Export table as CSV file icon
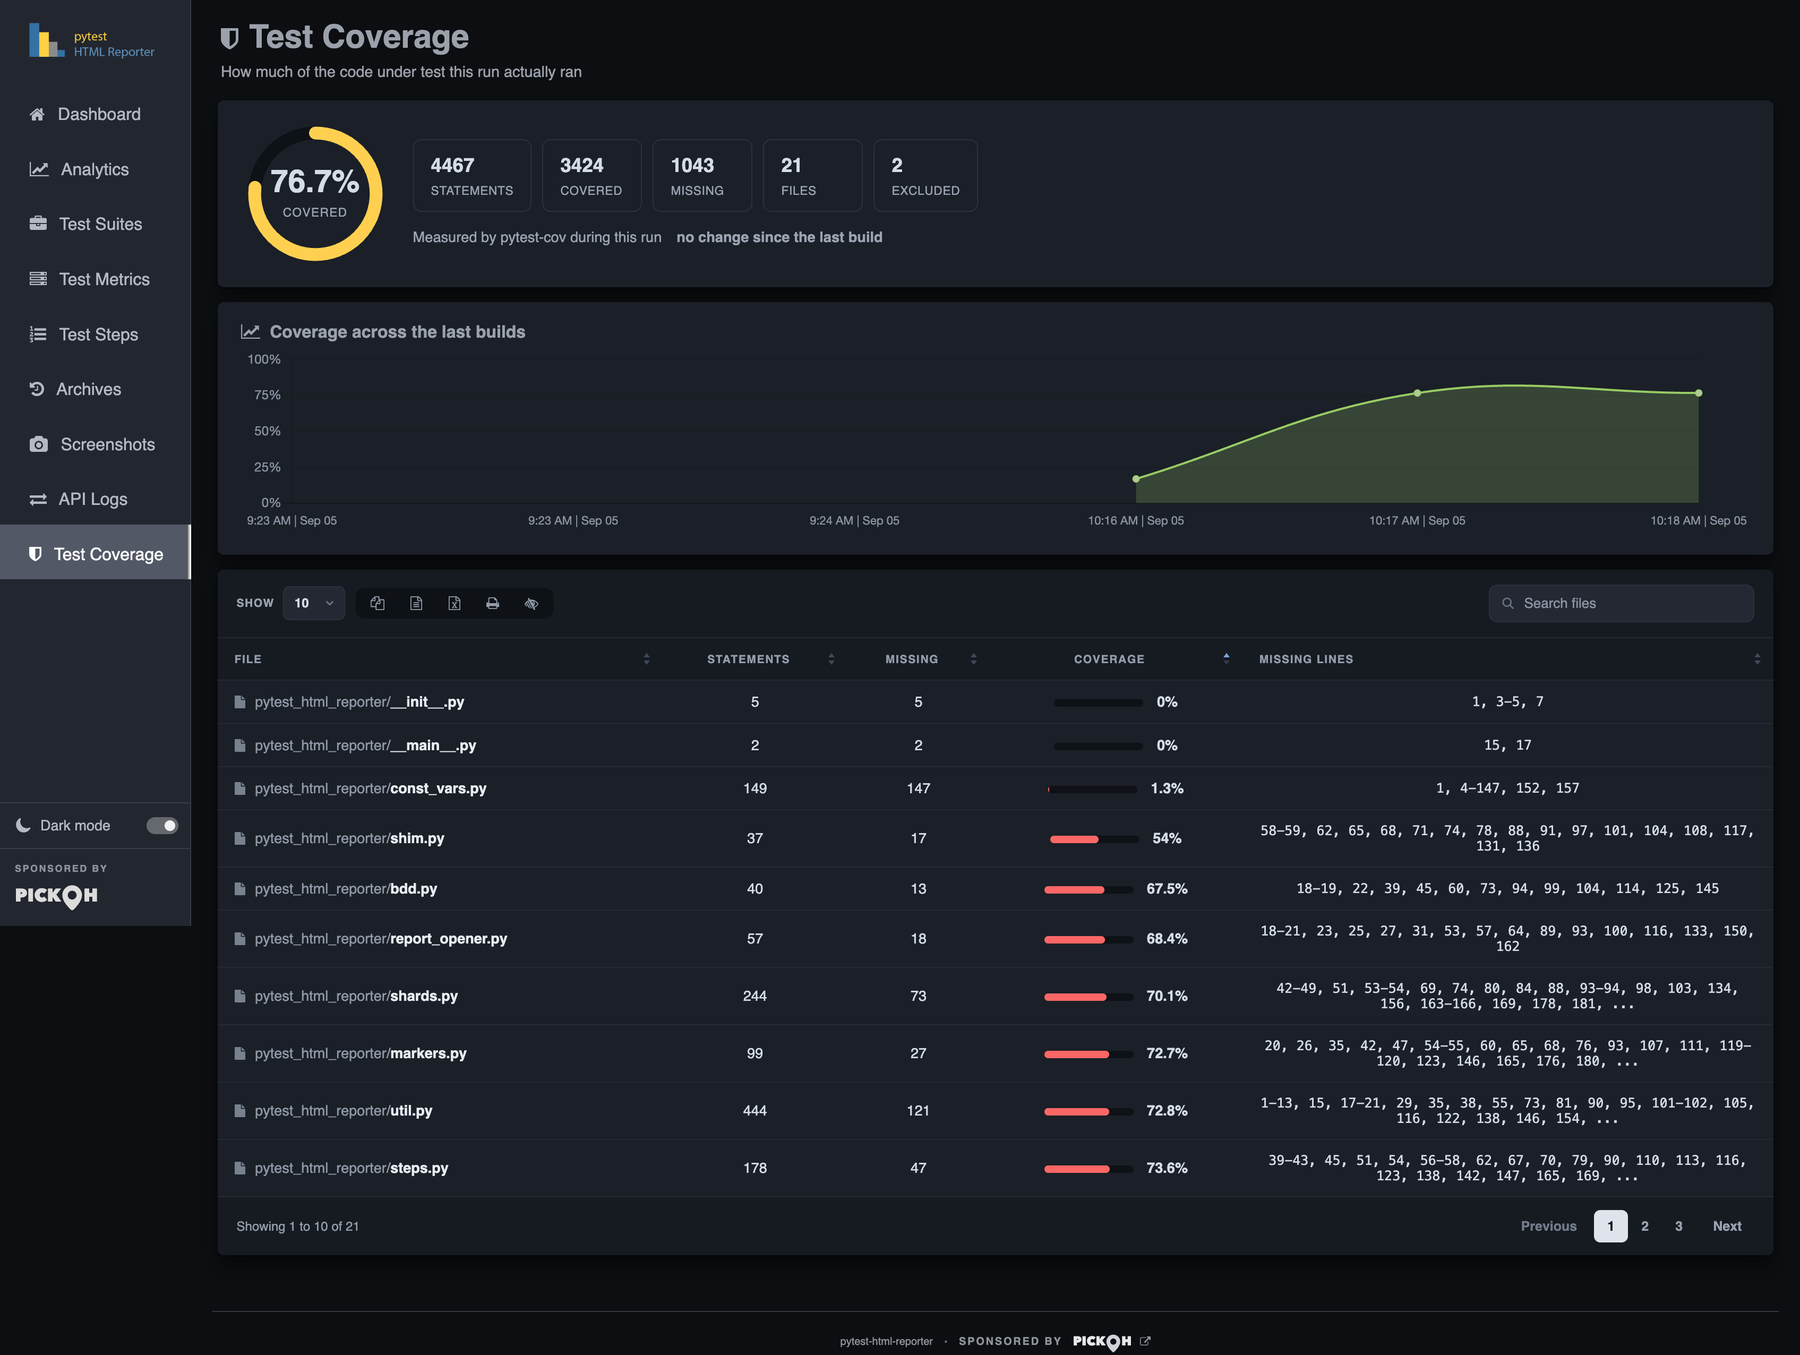1800x1355 pixels. (416, 603)
